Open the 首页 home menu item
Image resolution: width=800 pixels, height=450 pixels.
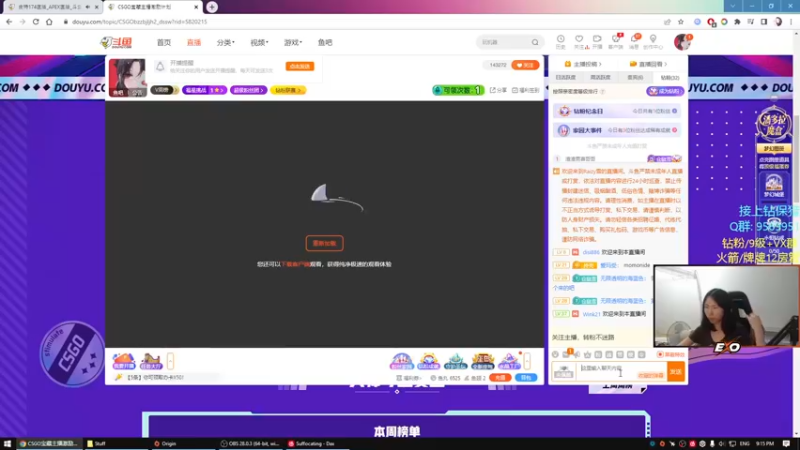coord(164,42)
